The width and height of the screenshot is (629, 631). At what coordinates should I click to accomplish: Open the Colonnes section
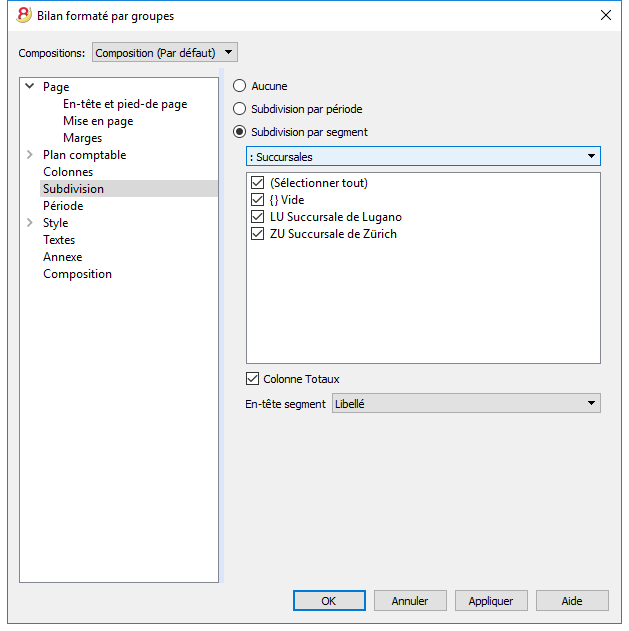click(x=68, y=172)
